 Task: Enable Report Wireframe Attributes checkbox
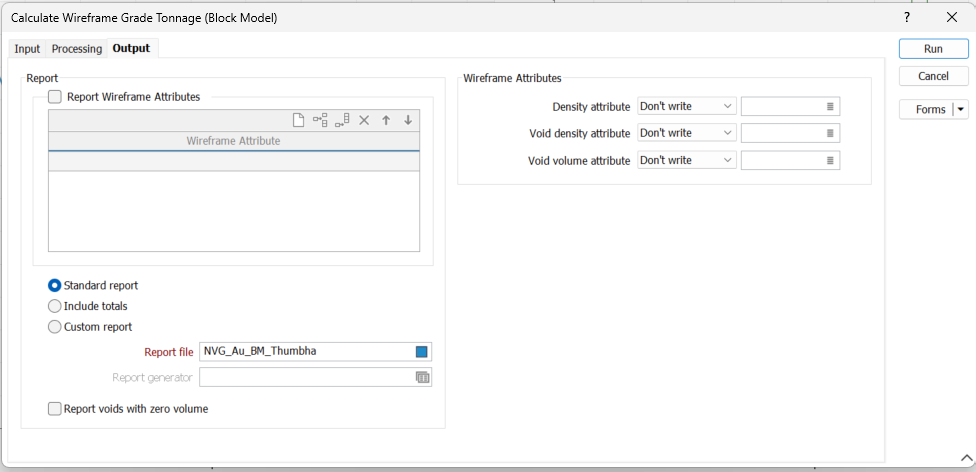[x=55, y=97]
